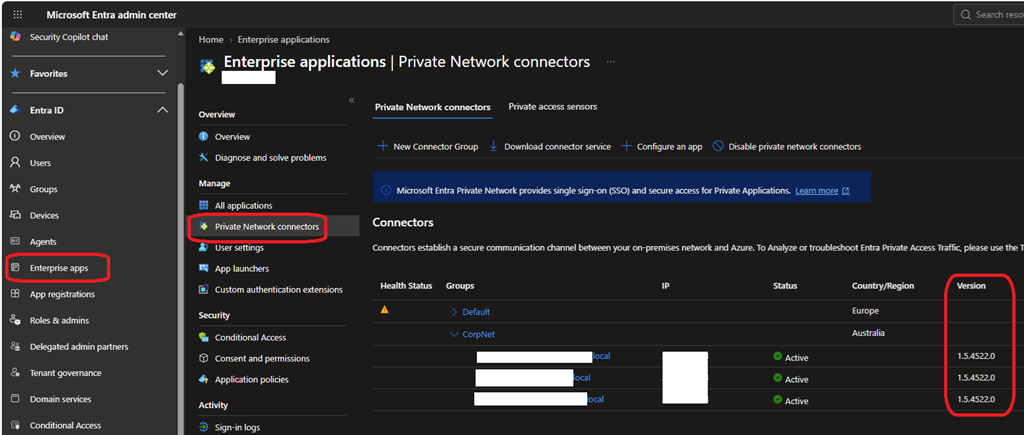This screenshot has width=1024, height=435.
Task: Click the sidebar Overview info icon under Entra ID
Action: tap(15, 137)
